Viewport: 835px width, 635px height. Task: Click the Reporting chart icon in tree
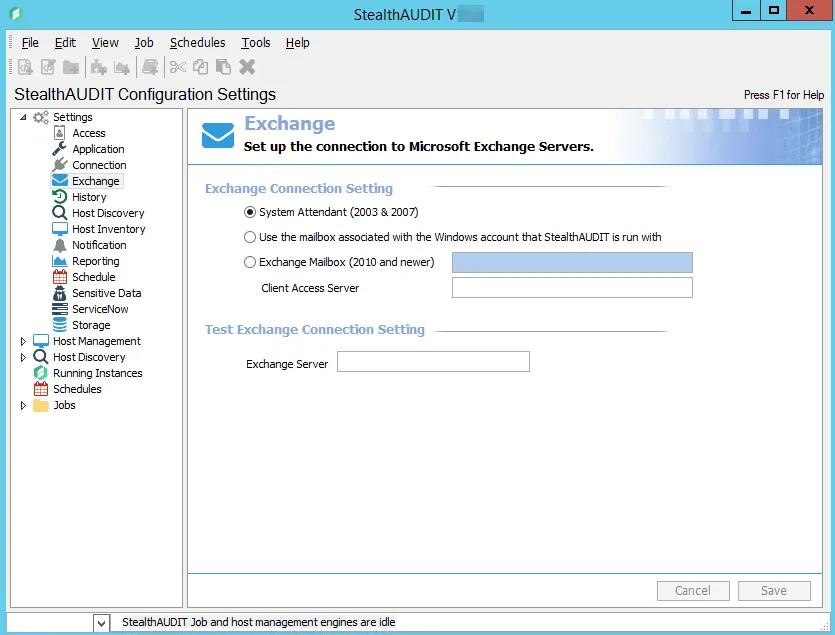click(x=60, y=261)
